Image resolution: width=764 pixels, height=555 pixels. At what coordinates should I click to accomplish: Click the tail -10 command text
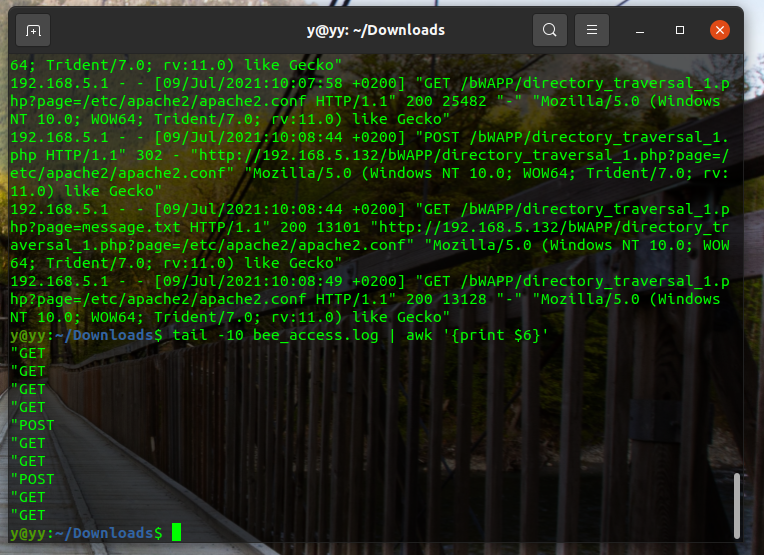[208, 335]
